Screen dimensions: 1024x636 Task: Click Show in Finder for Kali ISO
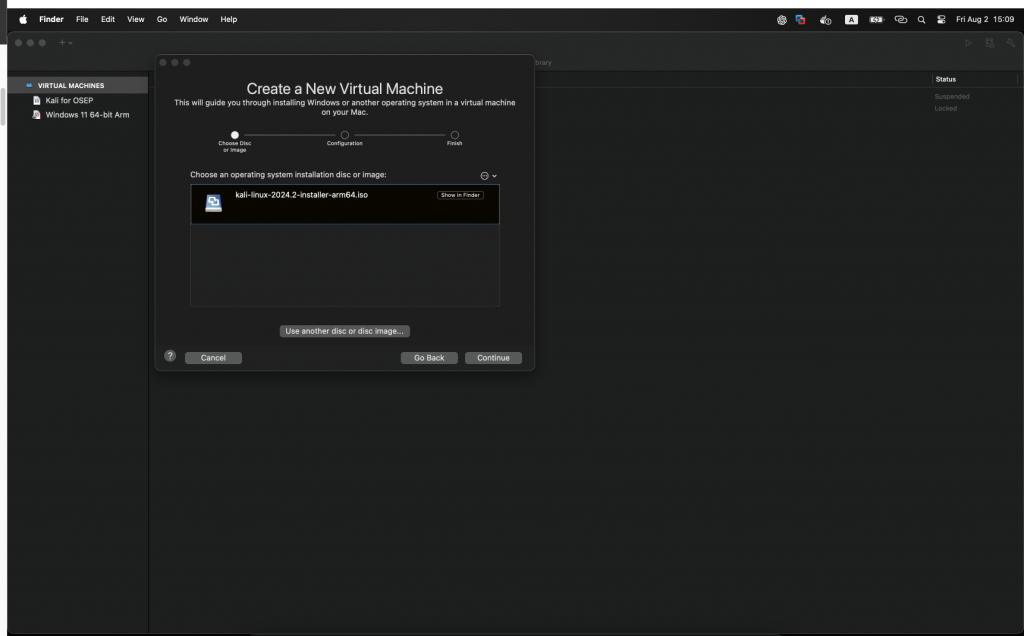(x=460, y=195)
